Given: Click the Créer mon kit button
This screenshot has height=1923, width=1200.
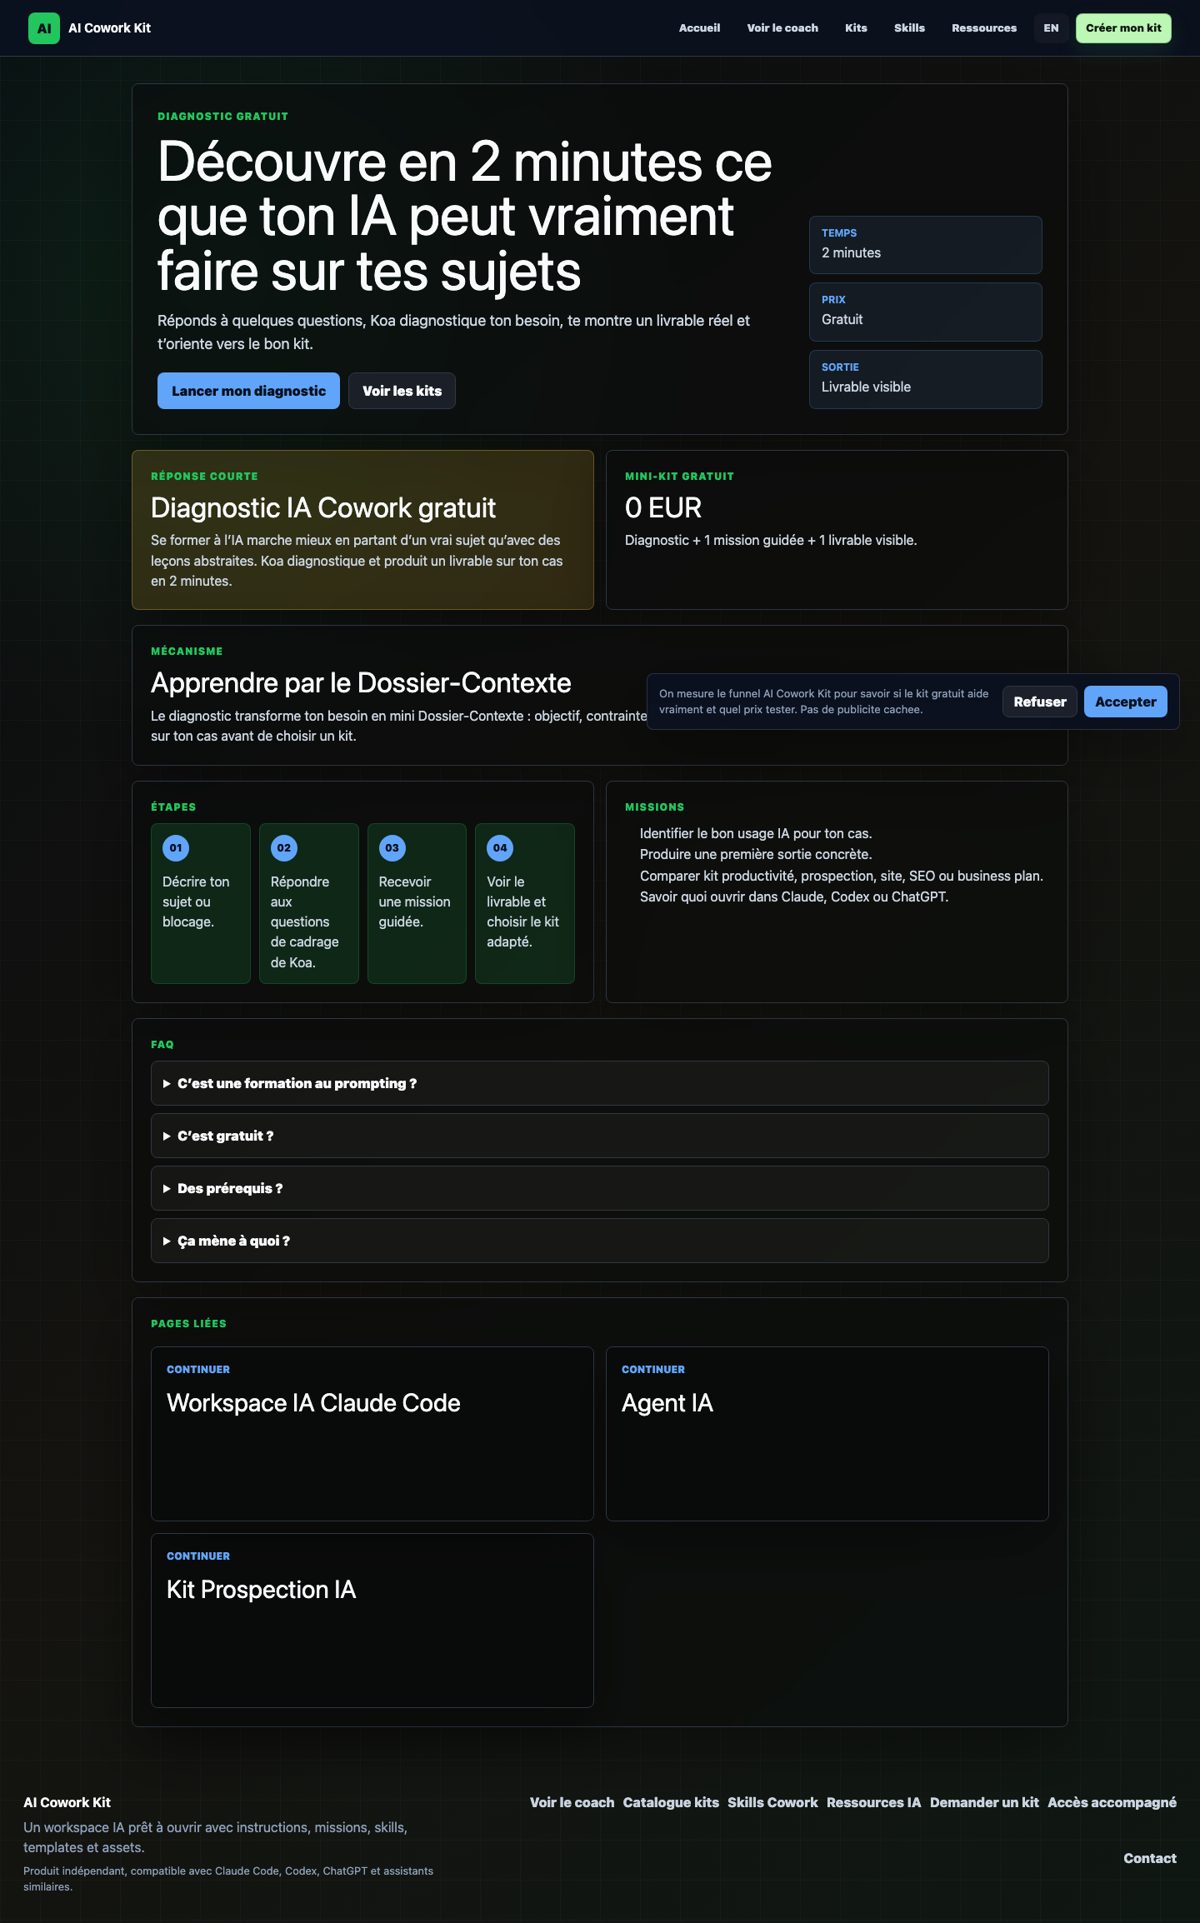Looking at the screenshot, I should coord(1123,28).
